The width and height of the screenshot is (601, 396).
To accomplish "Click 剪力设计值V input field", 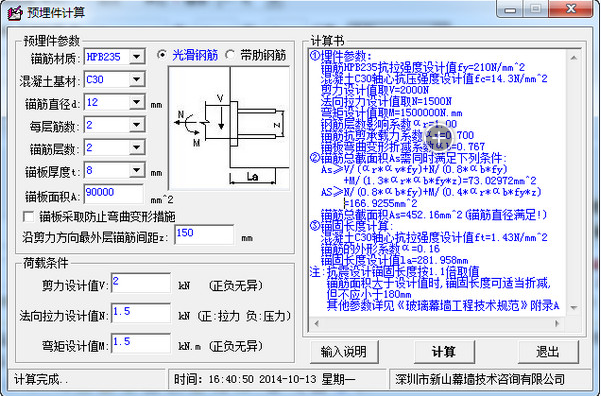I will [x=141, y=283].
